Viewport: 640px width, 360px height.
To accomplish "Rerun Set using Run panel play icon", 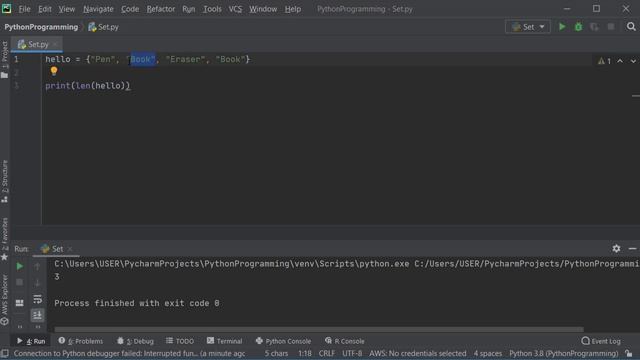I will coord(19,266).
